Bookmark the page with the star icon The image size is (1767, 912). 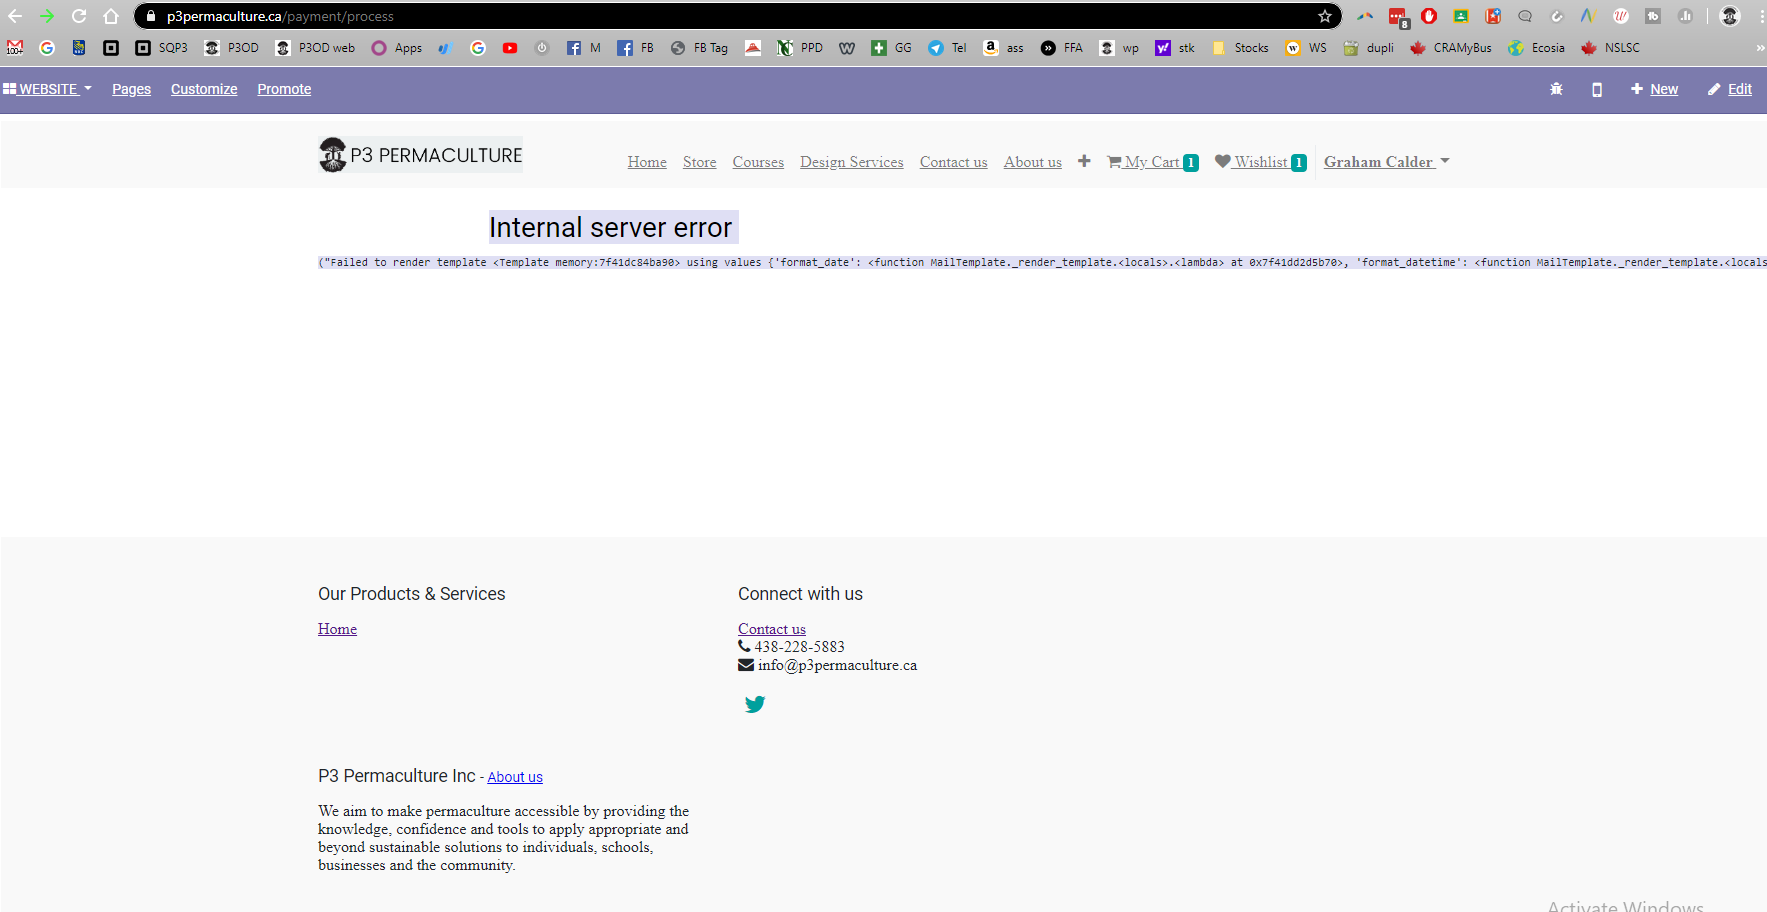pyautogui.click(x=1325, y=16)
